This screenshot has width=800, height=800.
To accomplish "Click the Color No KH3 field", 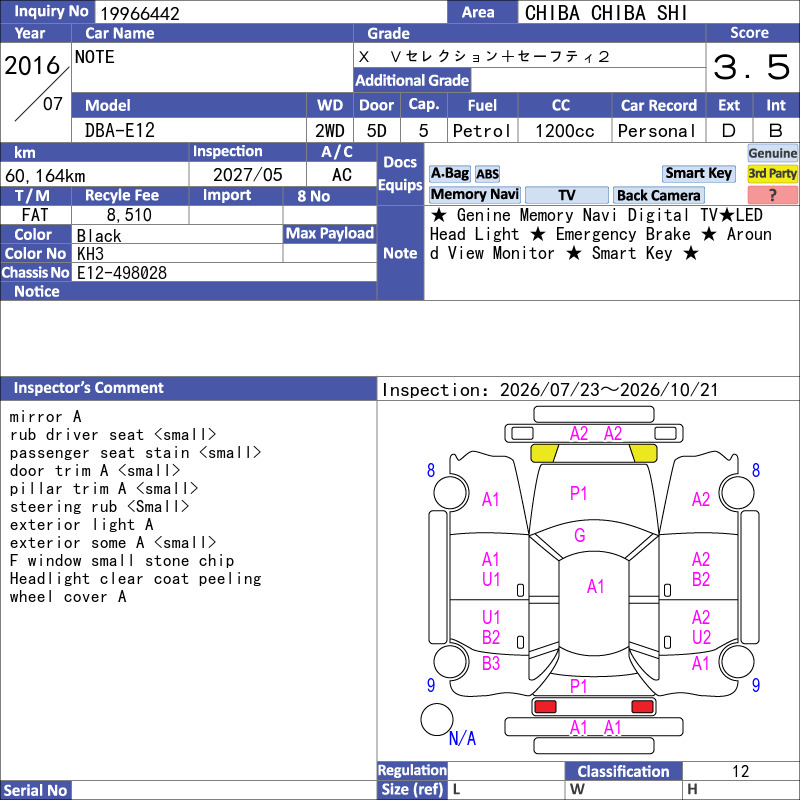I will tap(177, 254).
